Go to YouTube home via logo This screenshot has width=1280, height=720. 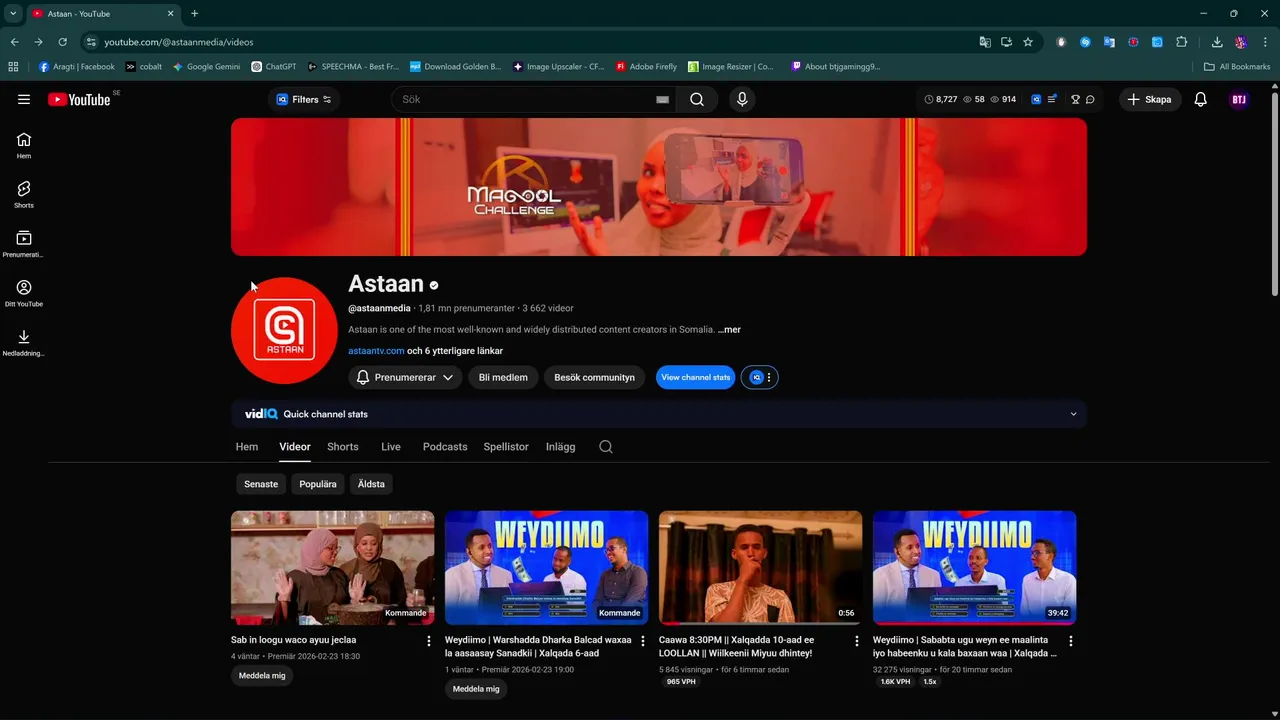[x=79, y=99]
